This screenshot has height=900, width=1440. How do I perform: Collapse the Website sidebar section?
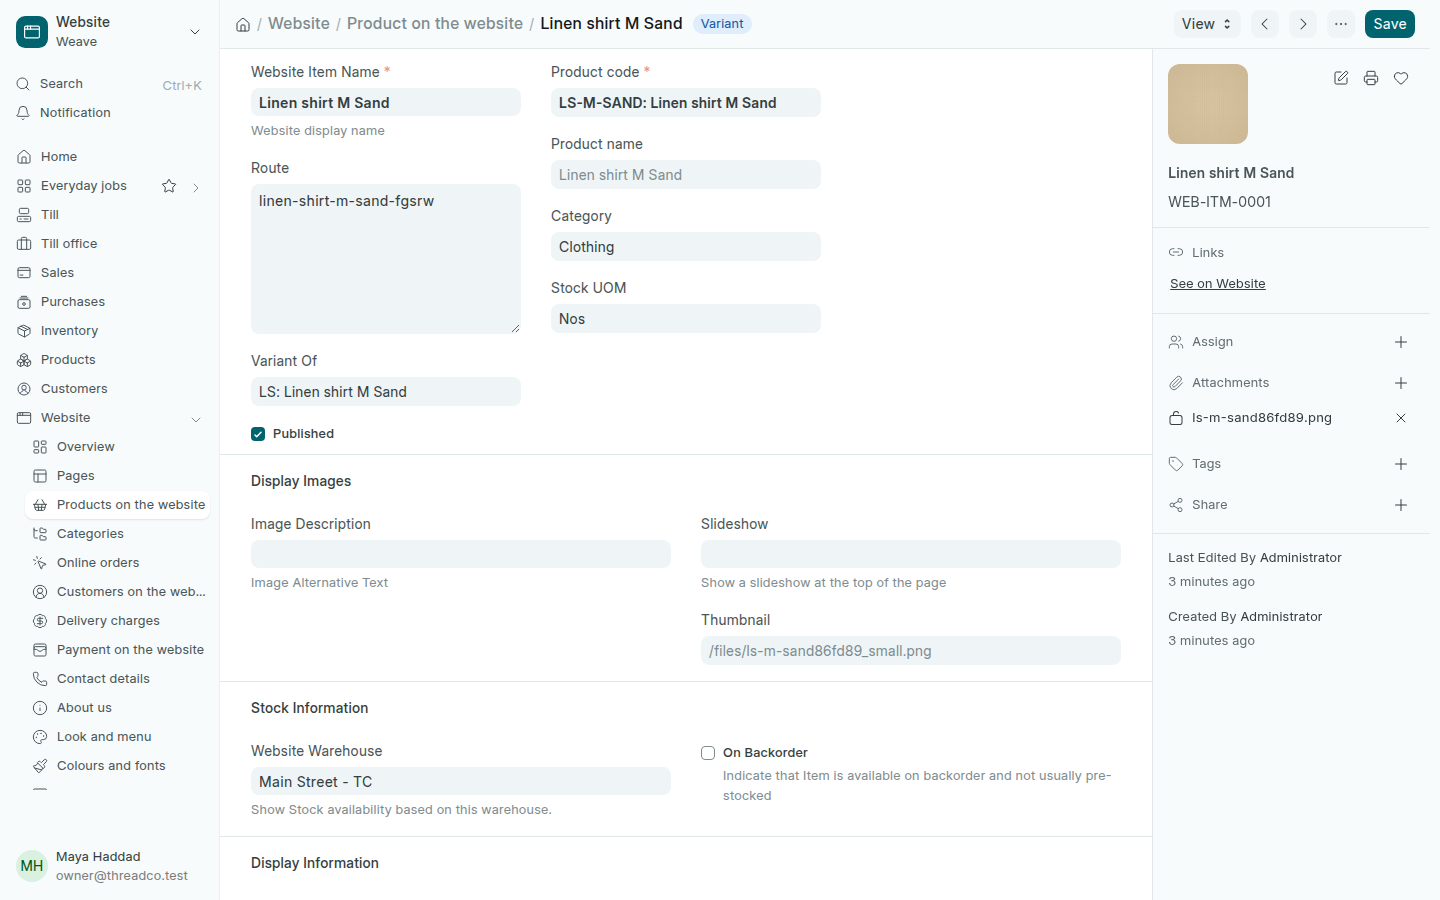[x=196, y=419]
